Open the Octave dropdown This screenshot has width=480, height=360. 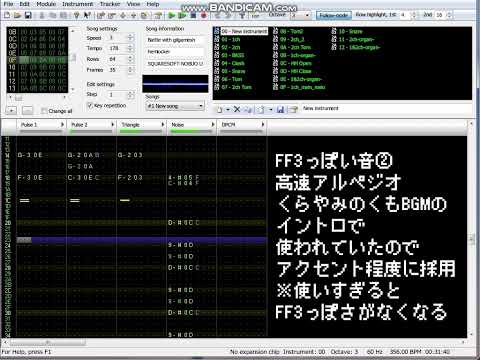pos(307,15)
